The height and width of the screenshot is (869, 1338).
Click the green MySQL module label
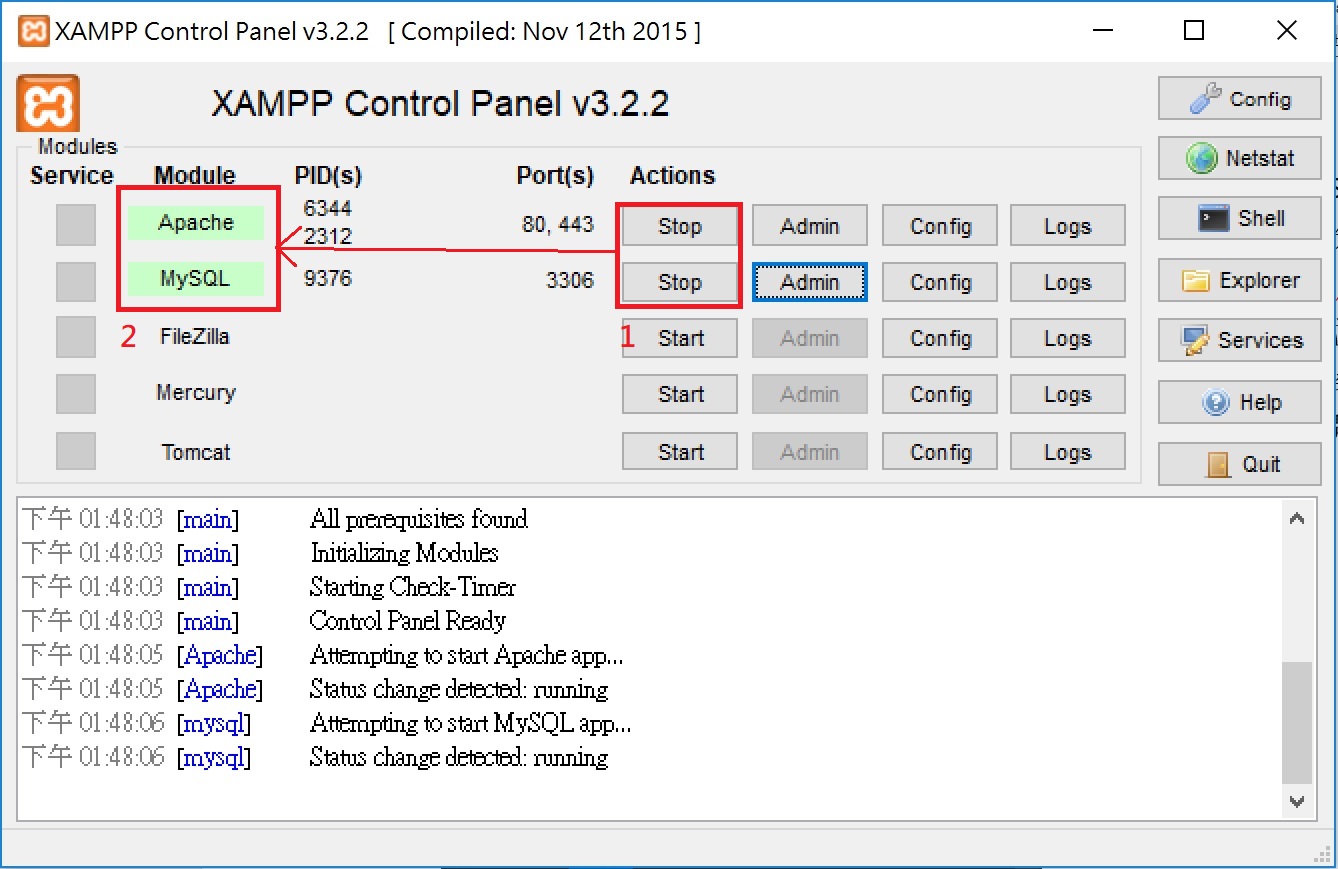[196, 279]
